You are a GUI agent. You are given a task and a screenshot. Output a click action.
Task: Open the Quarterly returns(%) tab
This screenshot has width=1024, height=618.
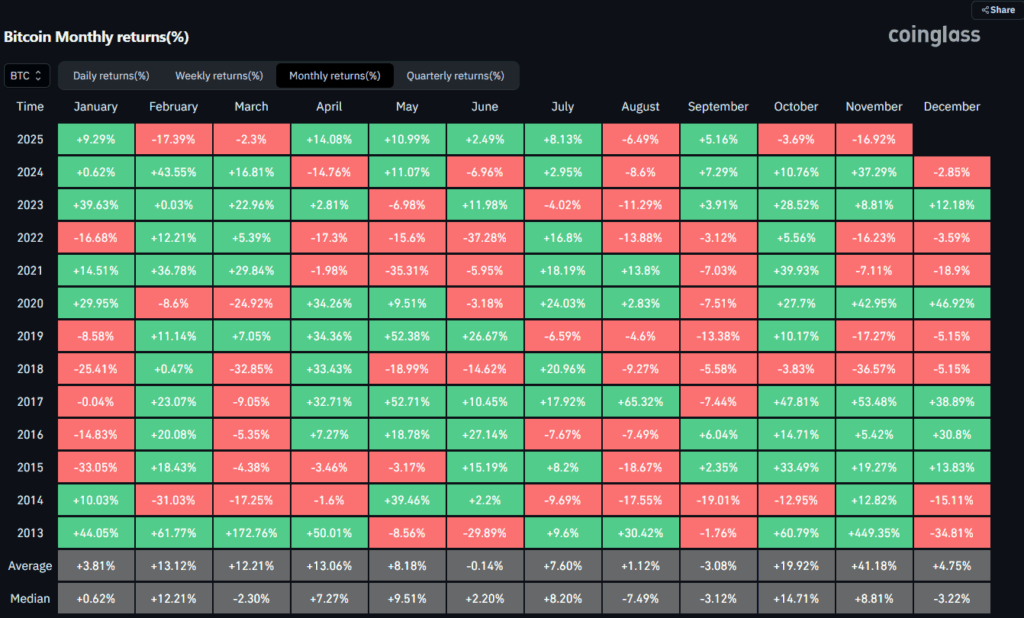pyautogui.click(x=455, y=76)
